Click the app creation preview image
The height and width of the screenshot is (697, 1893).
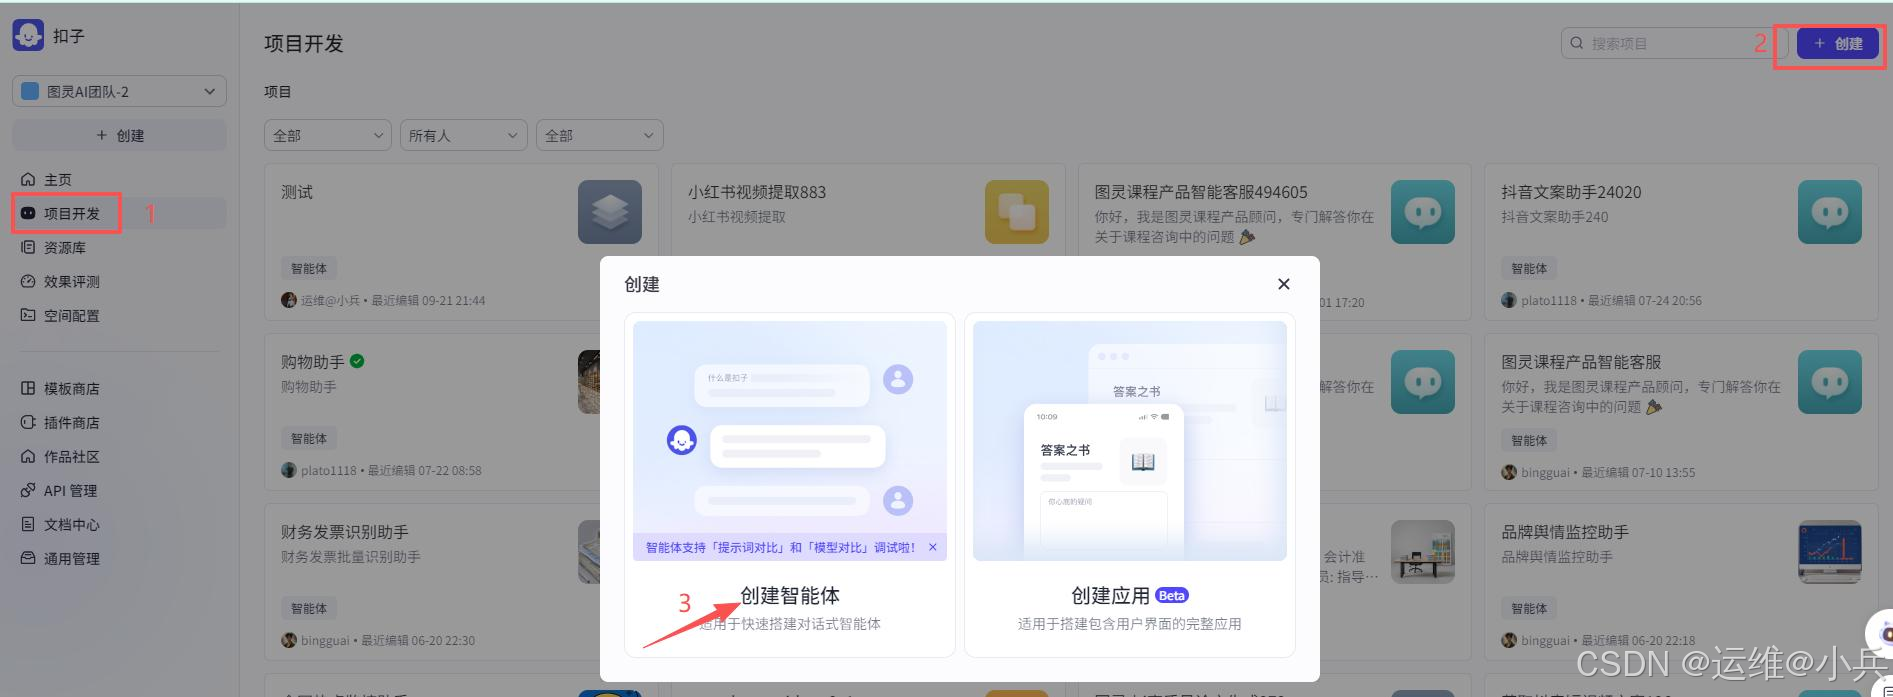pyautogui.click(x=1130, y=441)
